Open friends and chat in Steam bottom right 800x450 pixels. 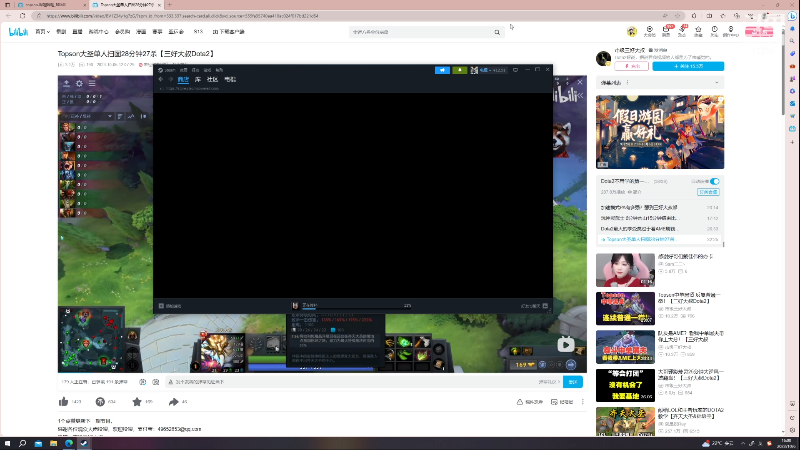click(534, 306)
